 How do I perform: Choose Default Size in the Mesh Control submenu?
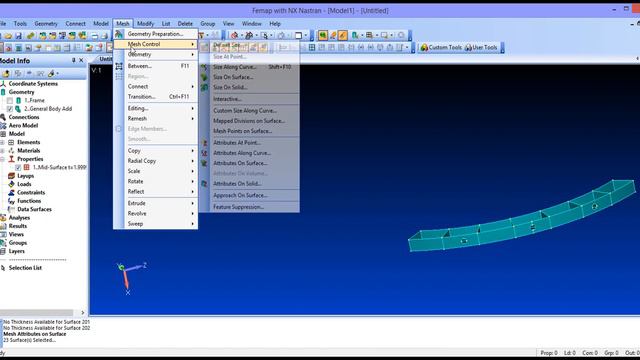(249, 45)
